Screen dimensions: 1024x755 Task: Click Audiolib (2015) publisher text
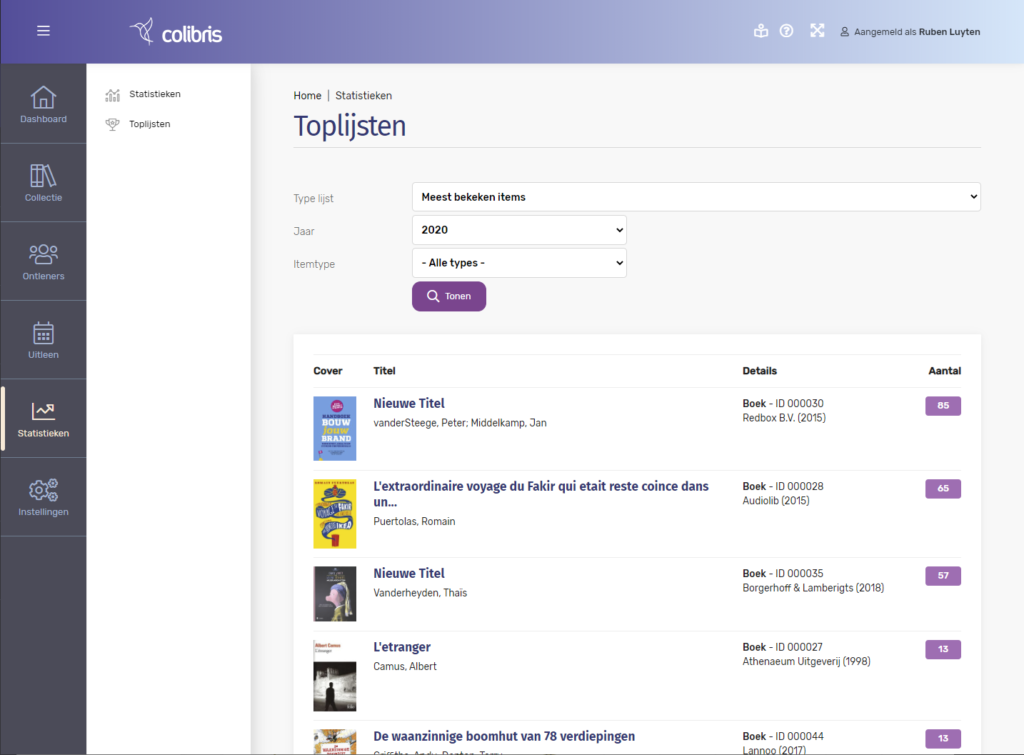[x=776, y=501]
